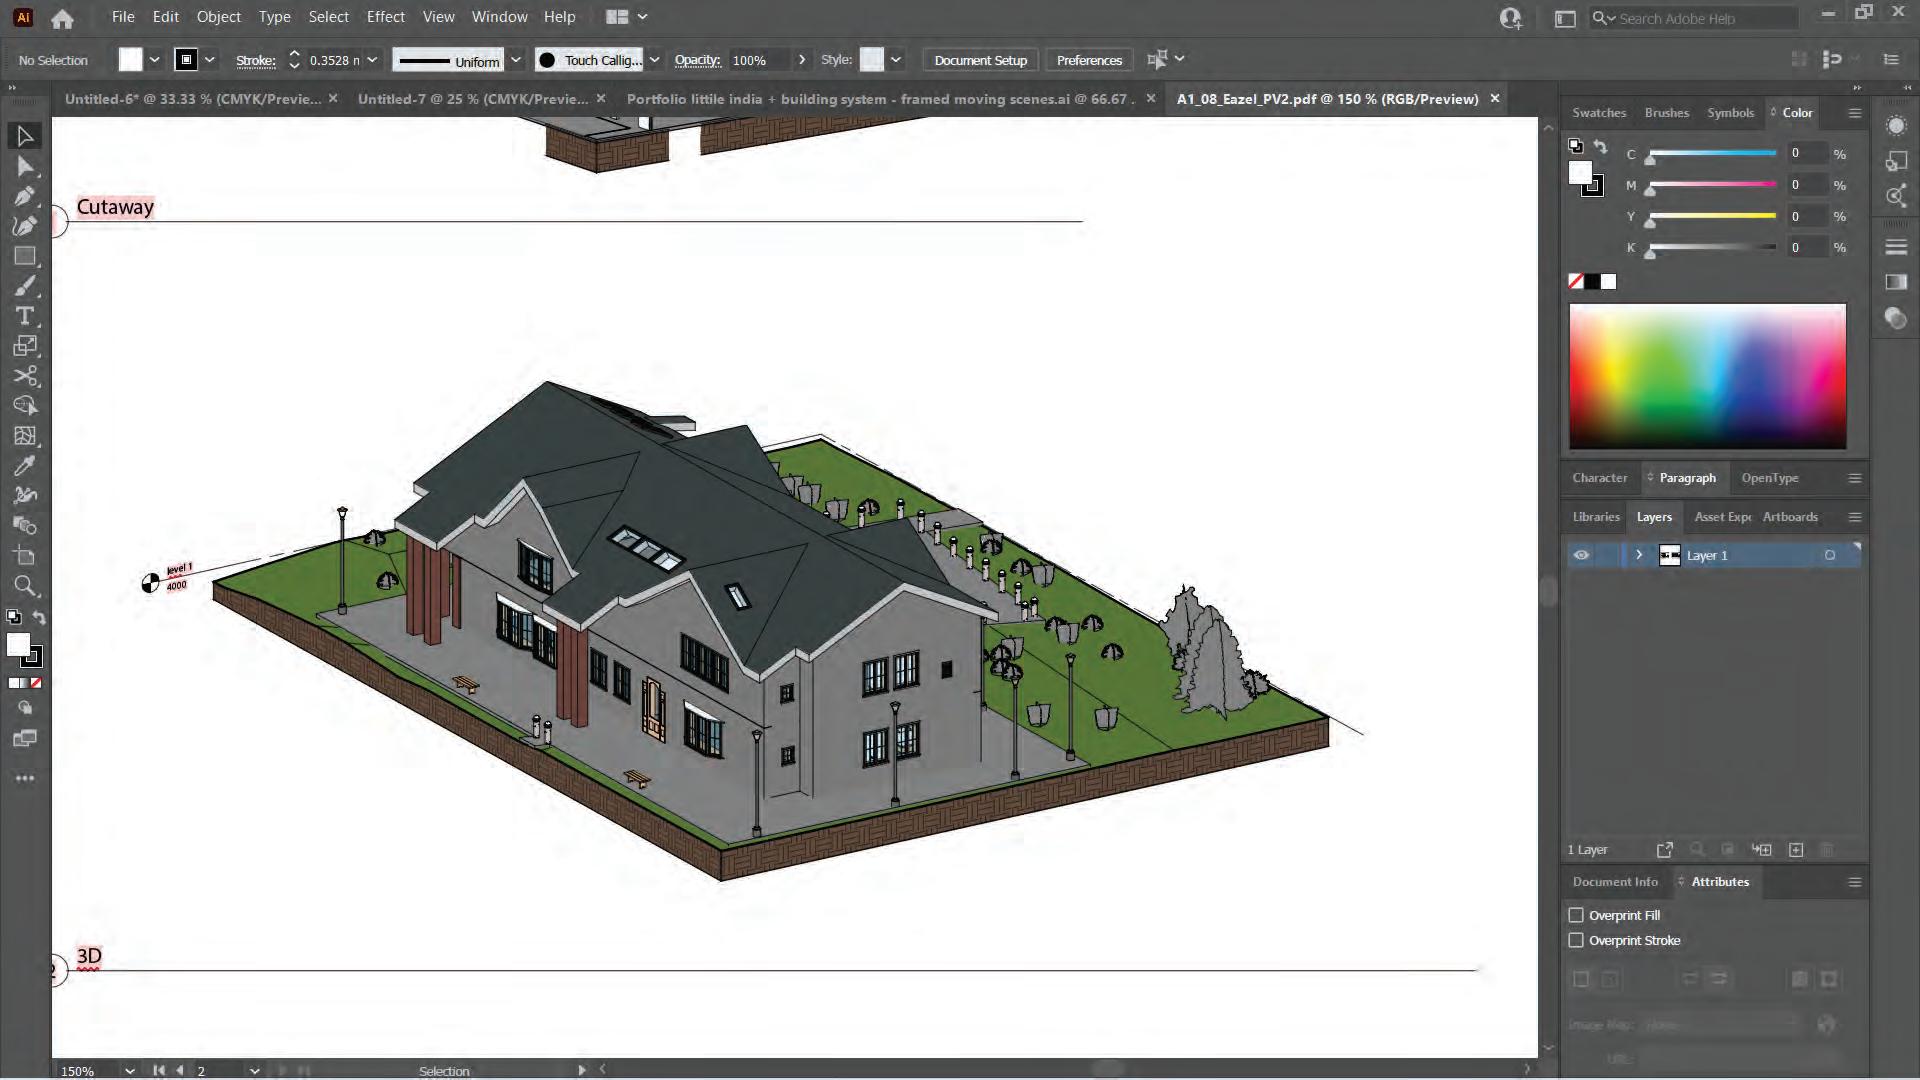
Task: Click Create New Layer icon
Action: [1796, 850]
